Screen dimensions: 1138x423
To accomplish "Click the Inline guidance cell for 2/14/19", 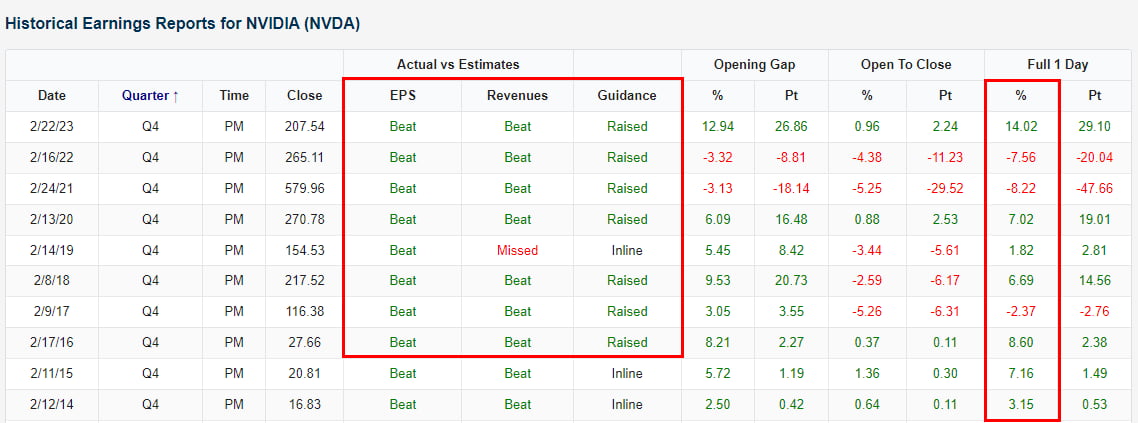I will point(627,250).
